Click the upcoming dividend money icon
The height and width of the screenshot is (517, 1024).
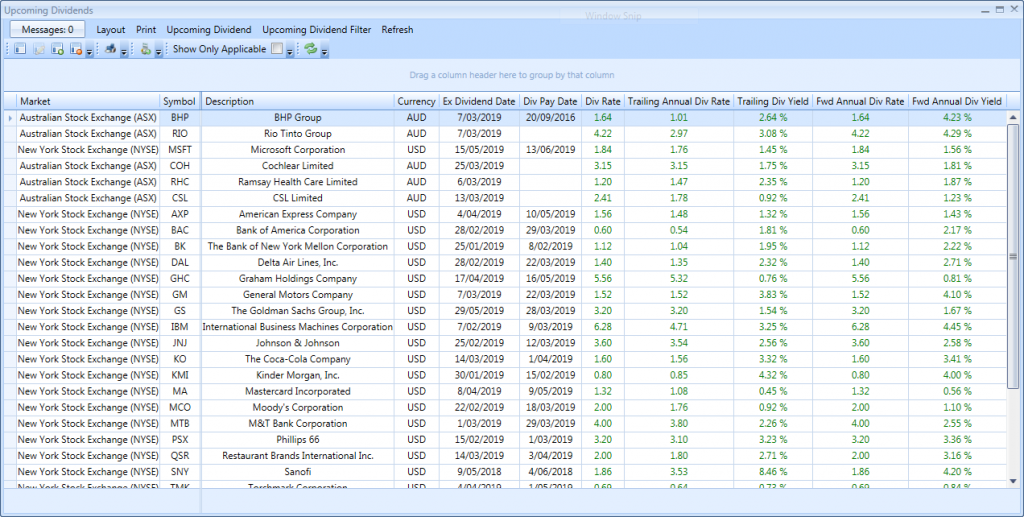[x=145, y=49]
